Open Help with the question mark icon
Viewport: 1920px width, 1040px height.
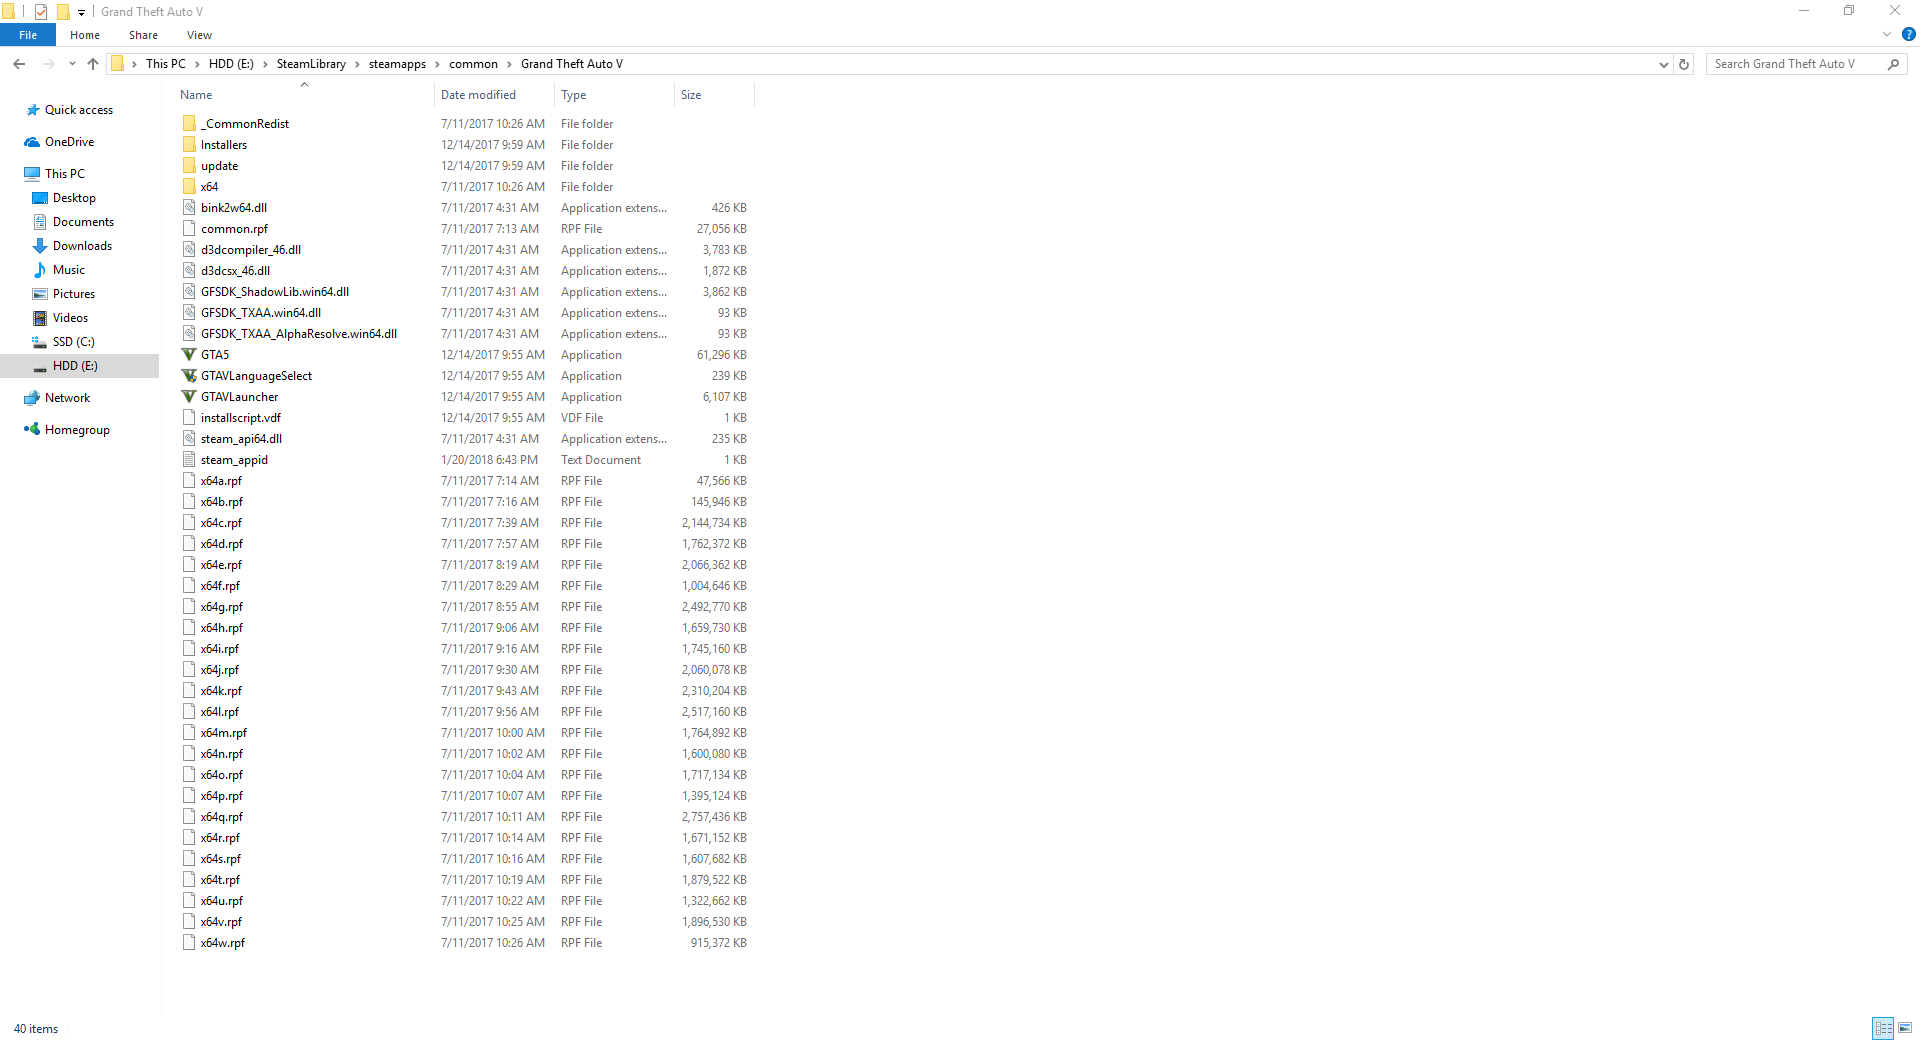[1908, 34]
